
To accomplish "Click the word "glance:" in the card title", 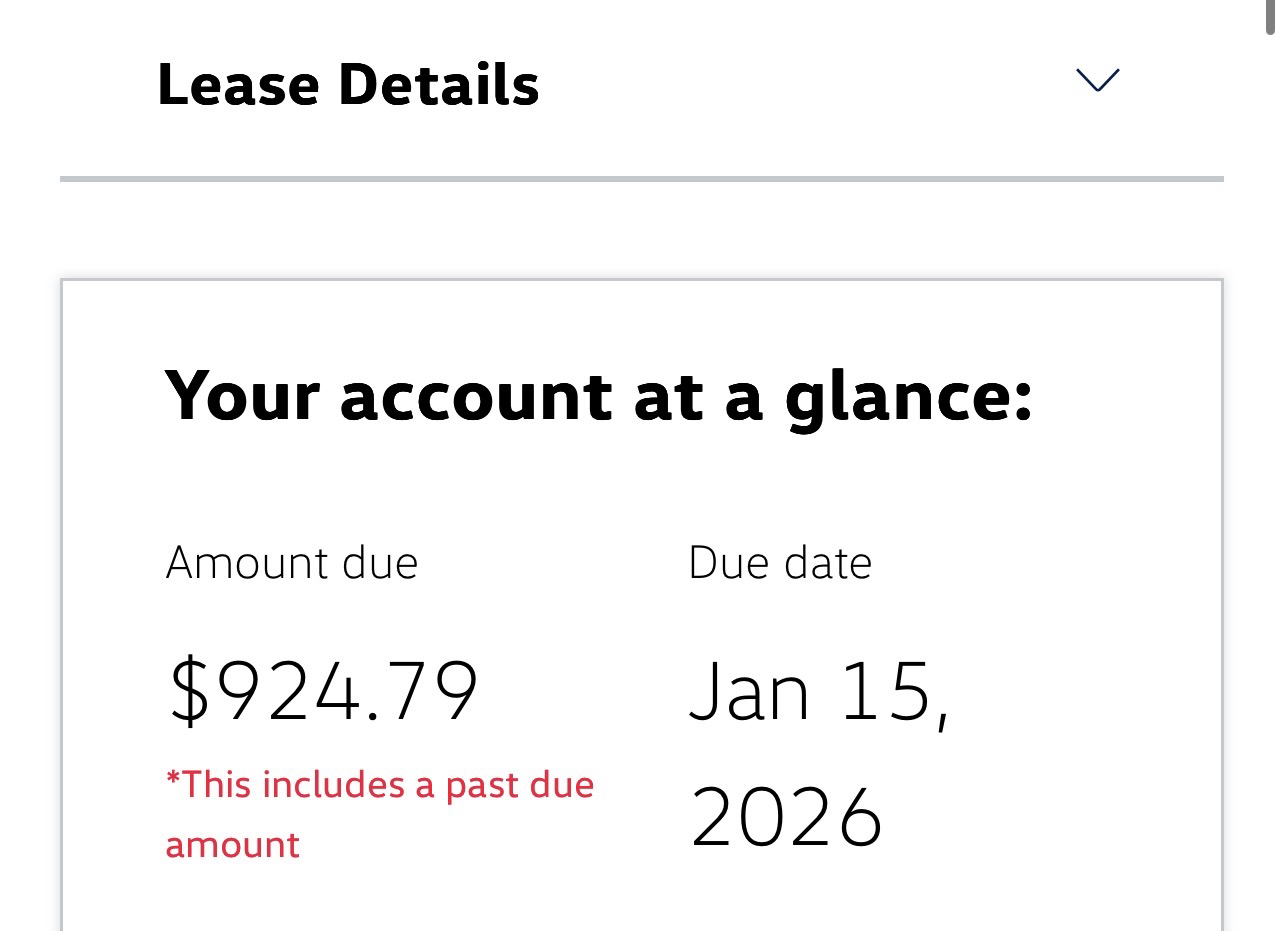I will 908,396.
